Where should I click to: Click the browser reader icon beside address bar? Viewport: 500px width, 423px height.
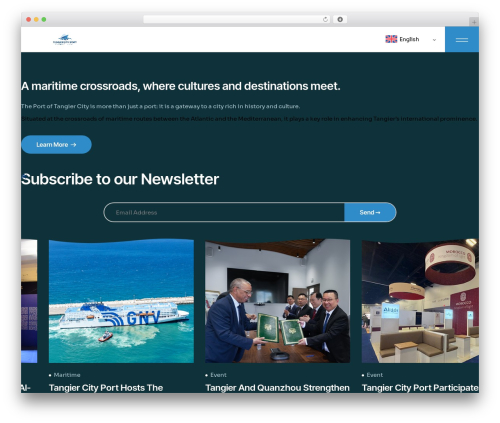[x=340, y=19]
